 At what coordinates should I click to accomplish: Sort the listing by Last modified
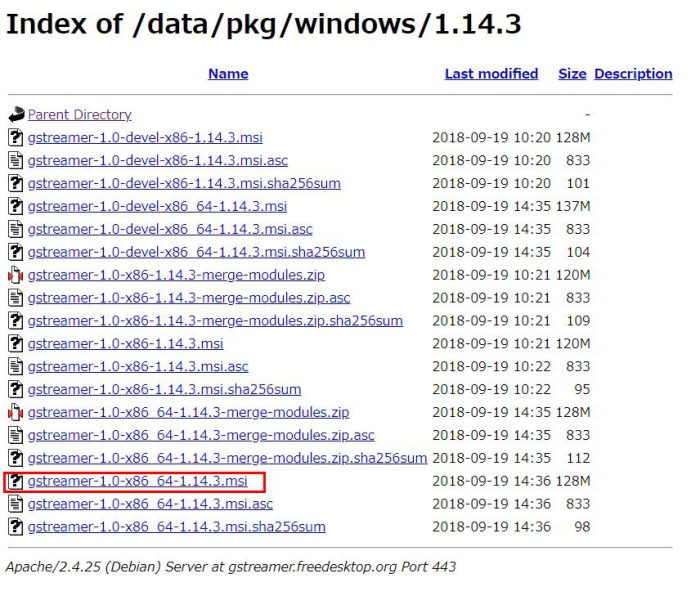[492, 74]
